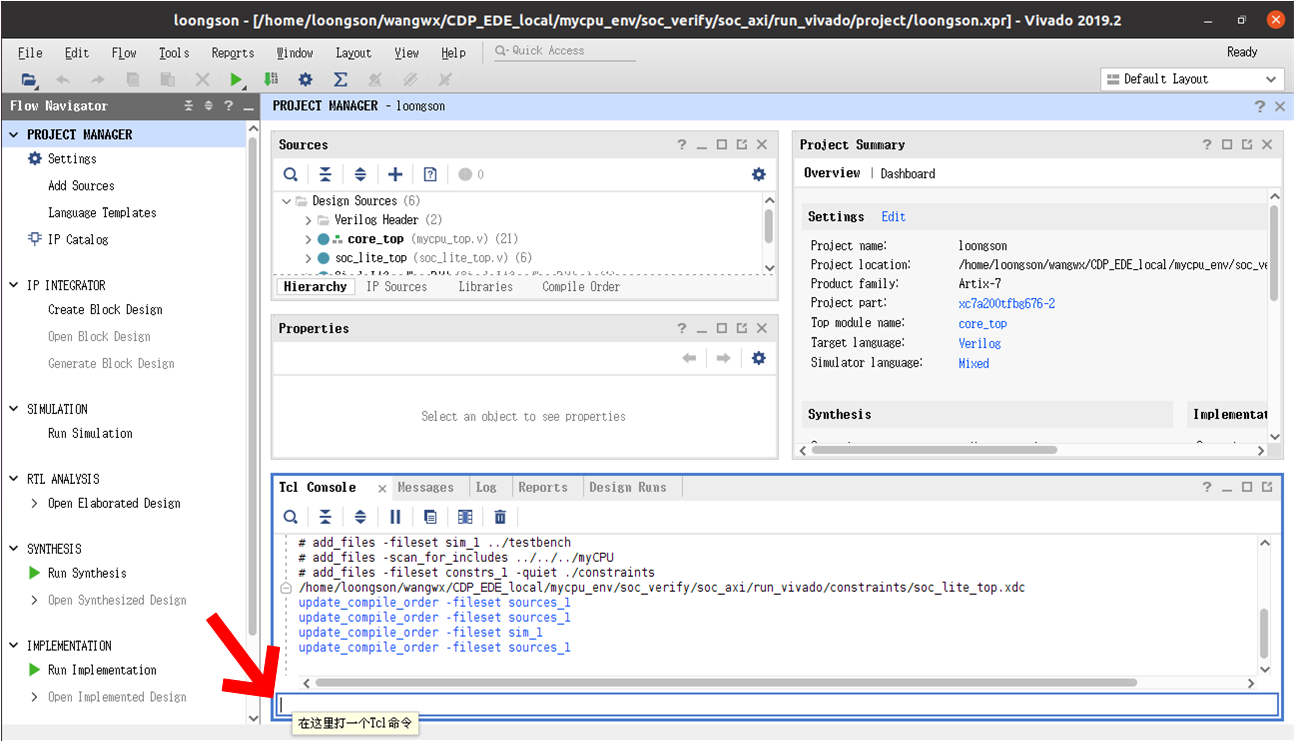Click the Run Synthesis sigma toolbar icon

coord(340,80)
